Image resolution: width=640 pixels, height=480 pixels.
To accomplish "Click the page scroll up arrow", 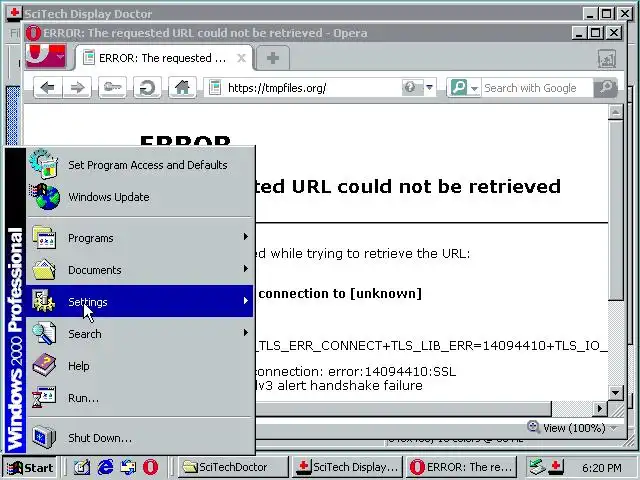I will click(616, 112).
